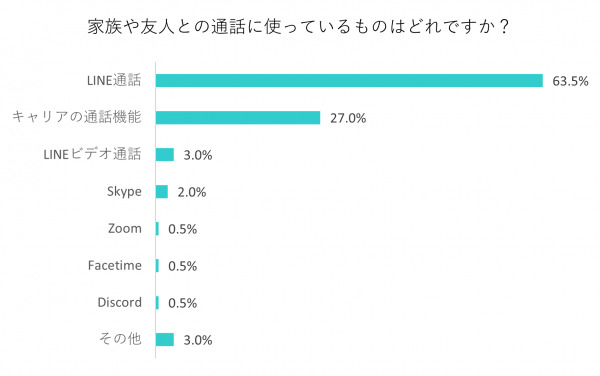Click the Facetime axis label

tap(115, 265)
